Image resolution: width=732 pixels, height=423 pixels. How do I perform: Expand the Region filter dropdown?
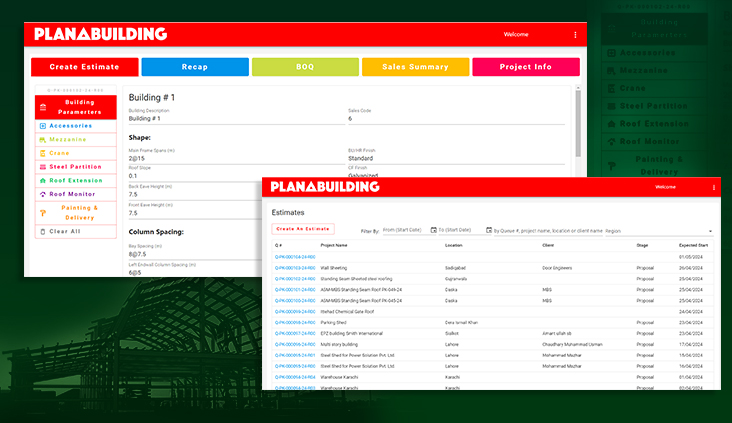pos(659,231)
